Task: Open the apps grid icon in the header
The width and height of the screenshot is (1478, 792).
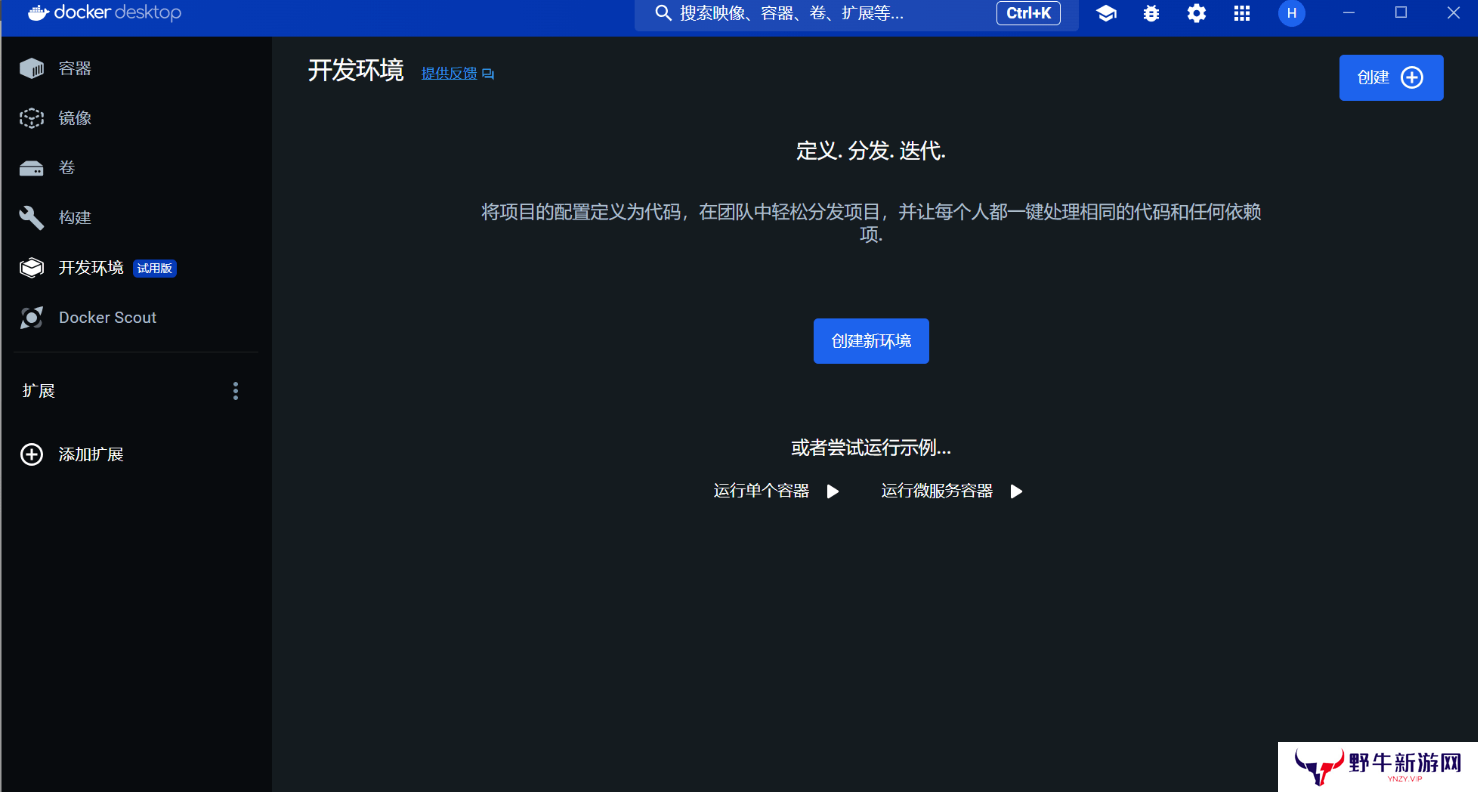Action: [x=1242, y=13]
